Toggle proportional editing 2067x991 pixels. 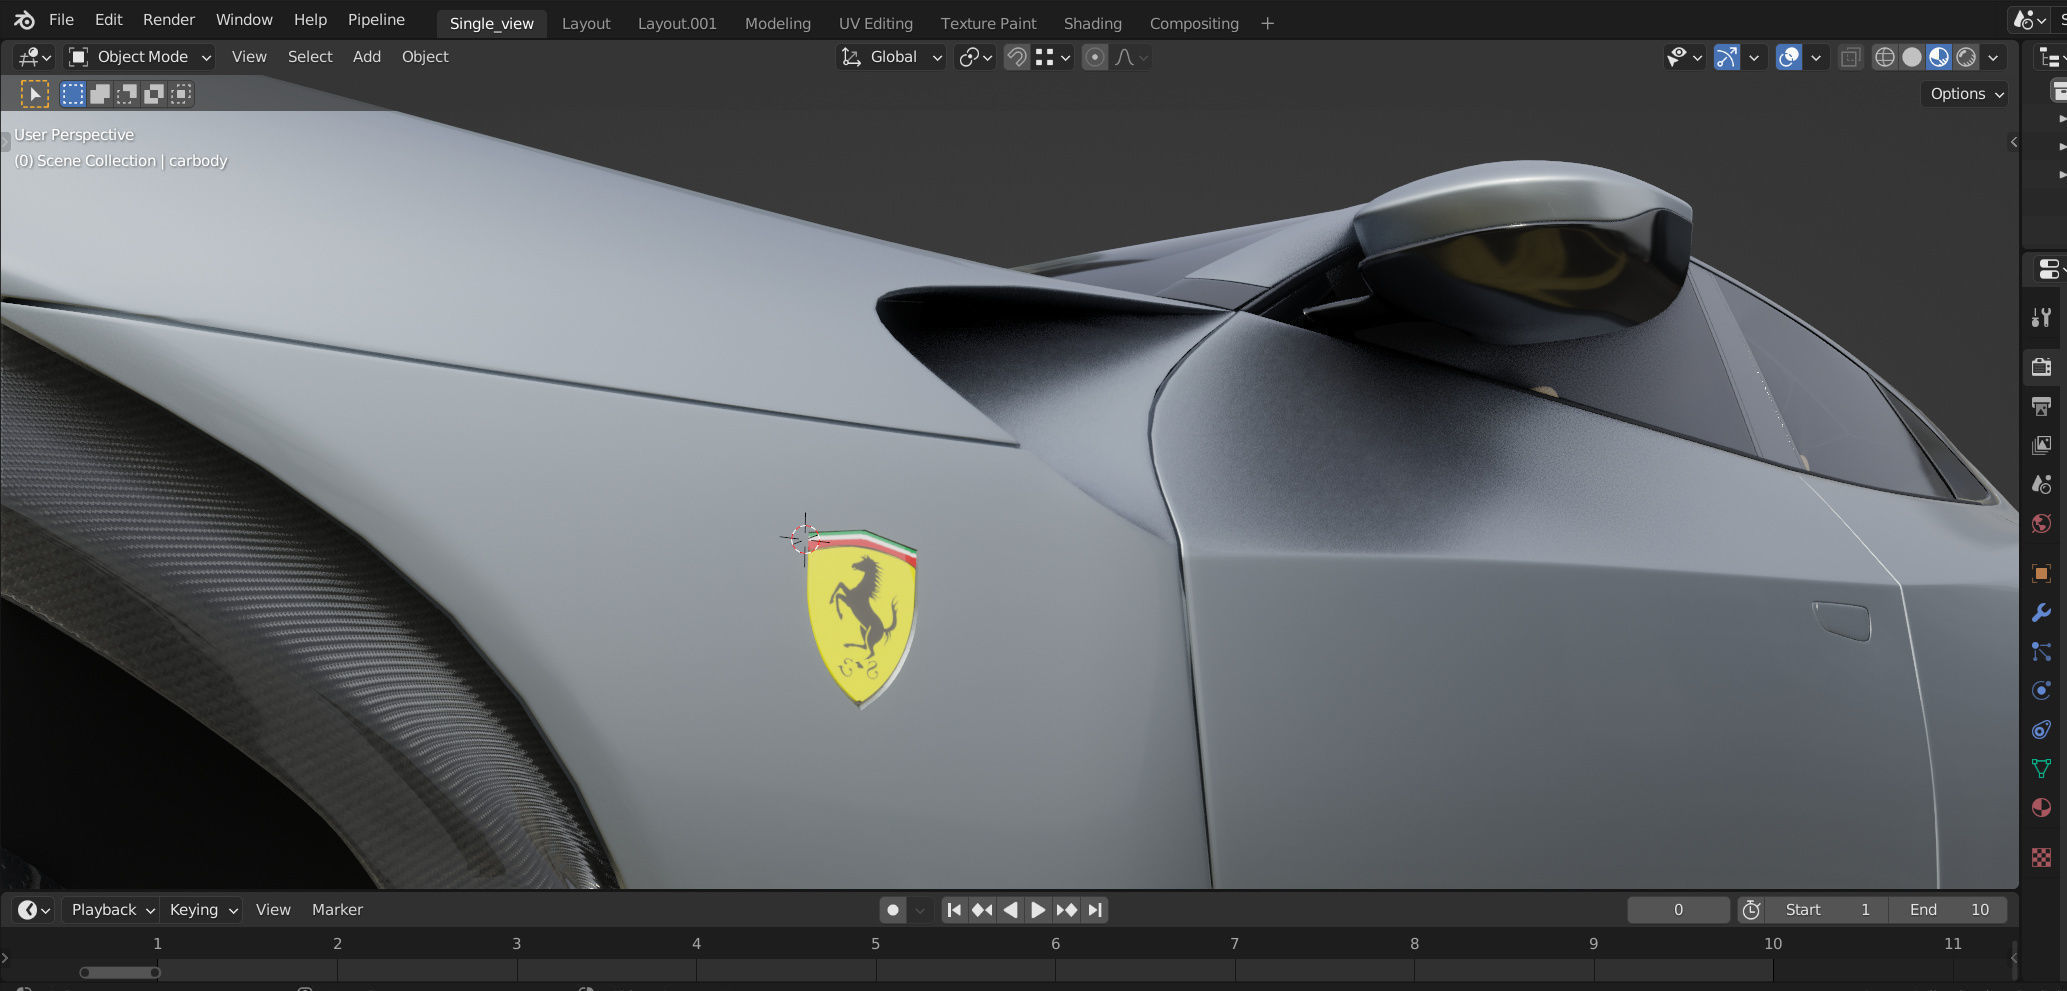[1094, 57]
